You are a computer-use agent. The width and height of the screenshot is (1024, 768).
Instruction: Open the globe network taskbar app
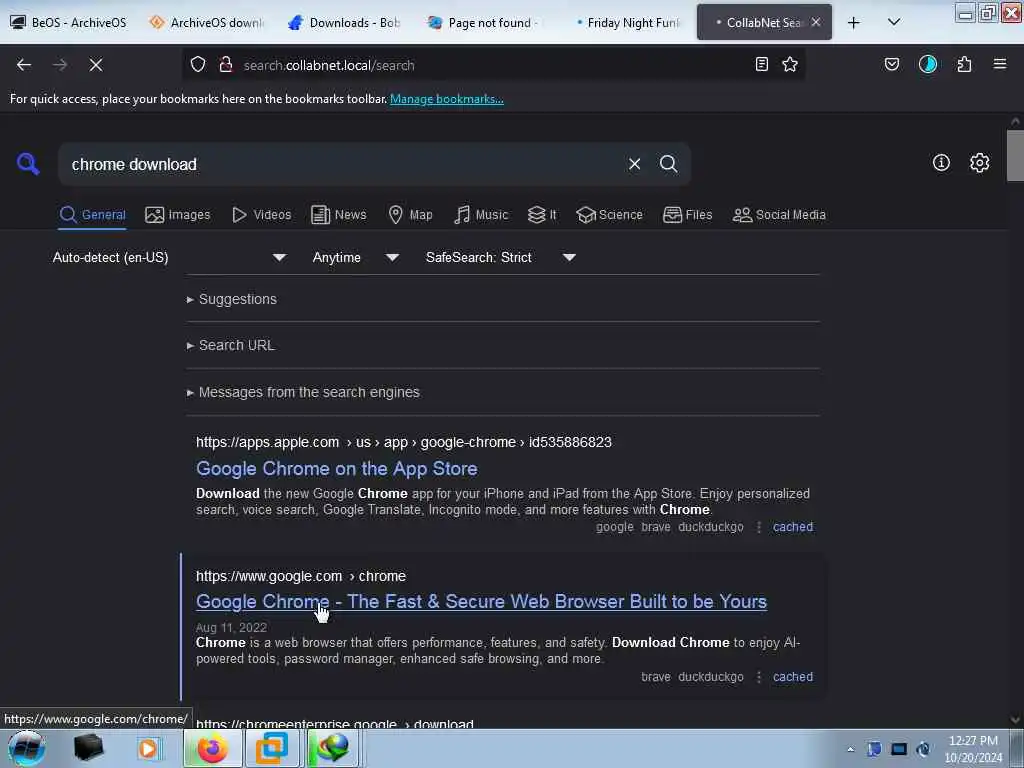(333, 748)
